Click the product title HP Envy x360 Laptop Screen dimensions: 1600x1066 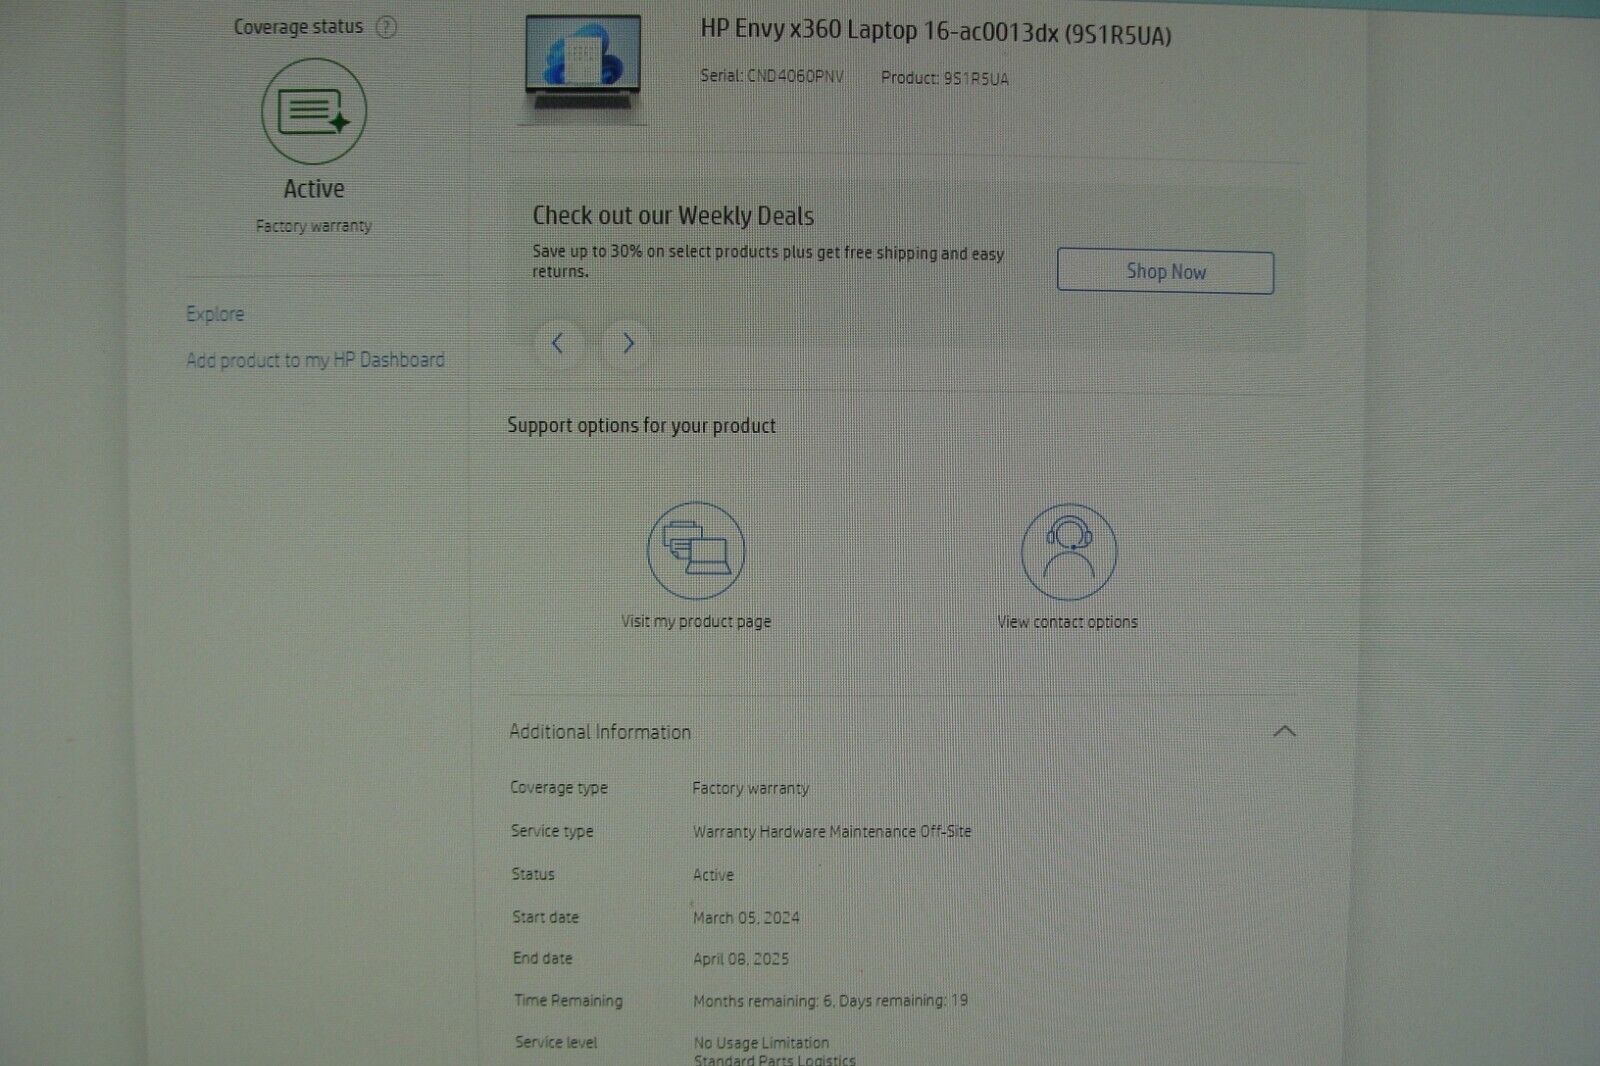pyautogui.click(x=936, y=32)
